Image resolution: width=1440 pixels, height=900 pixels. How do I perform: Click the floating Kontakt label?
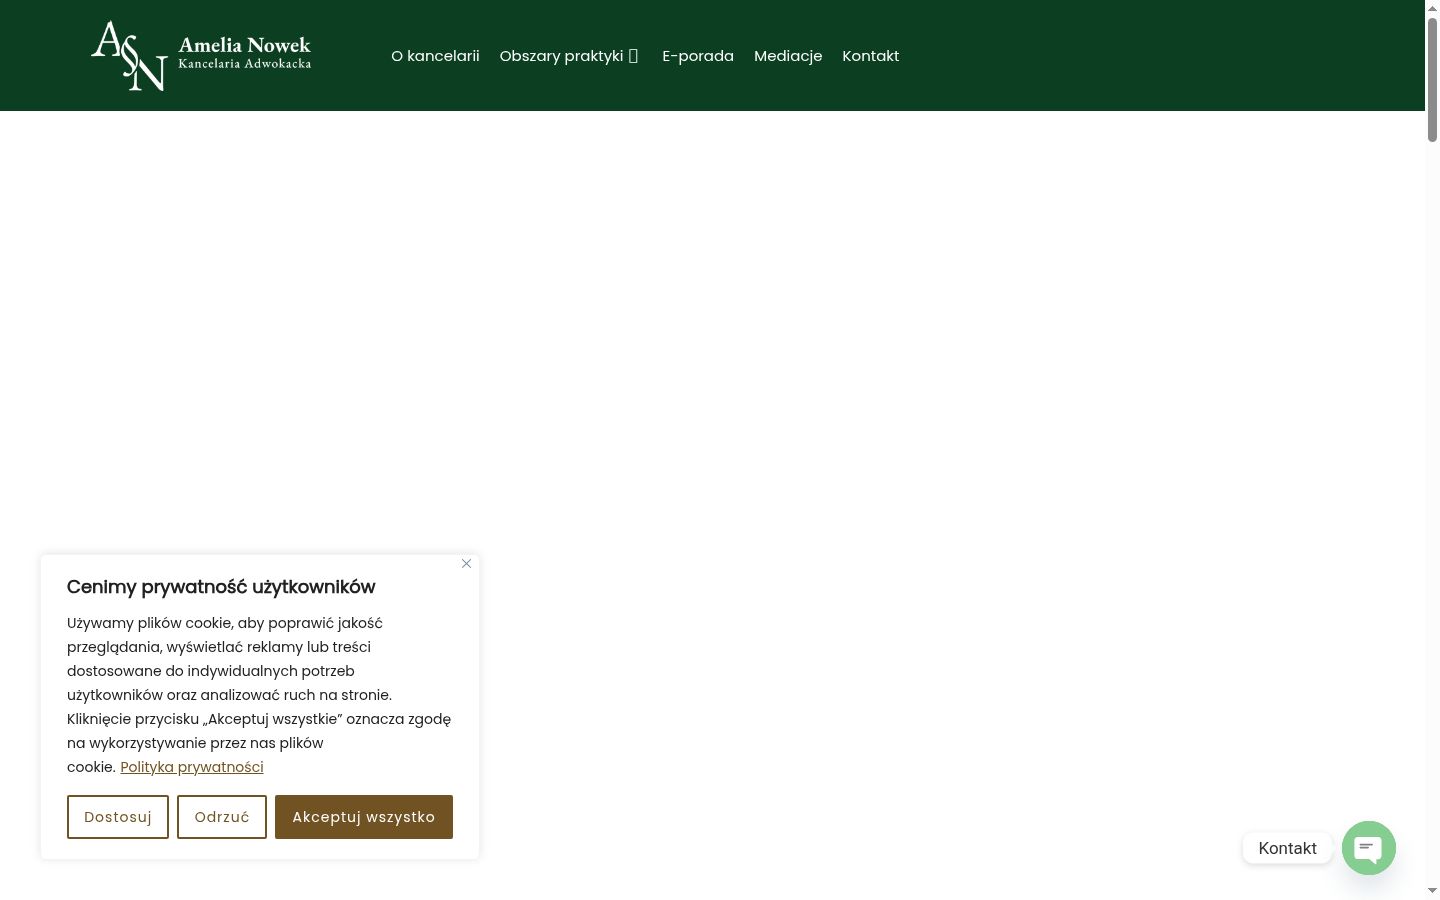pyautogui.click(x=1287, y=848)
